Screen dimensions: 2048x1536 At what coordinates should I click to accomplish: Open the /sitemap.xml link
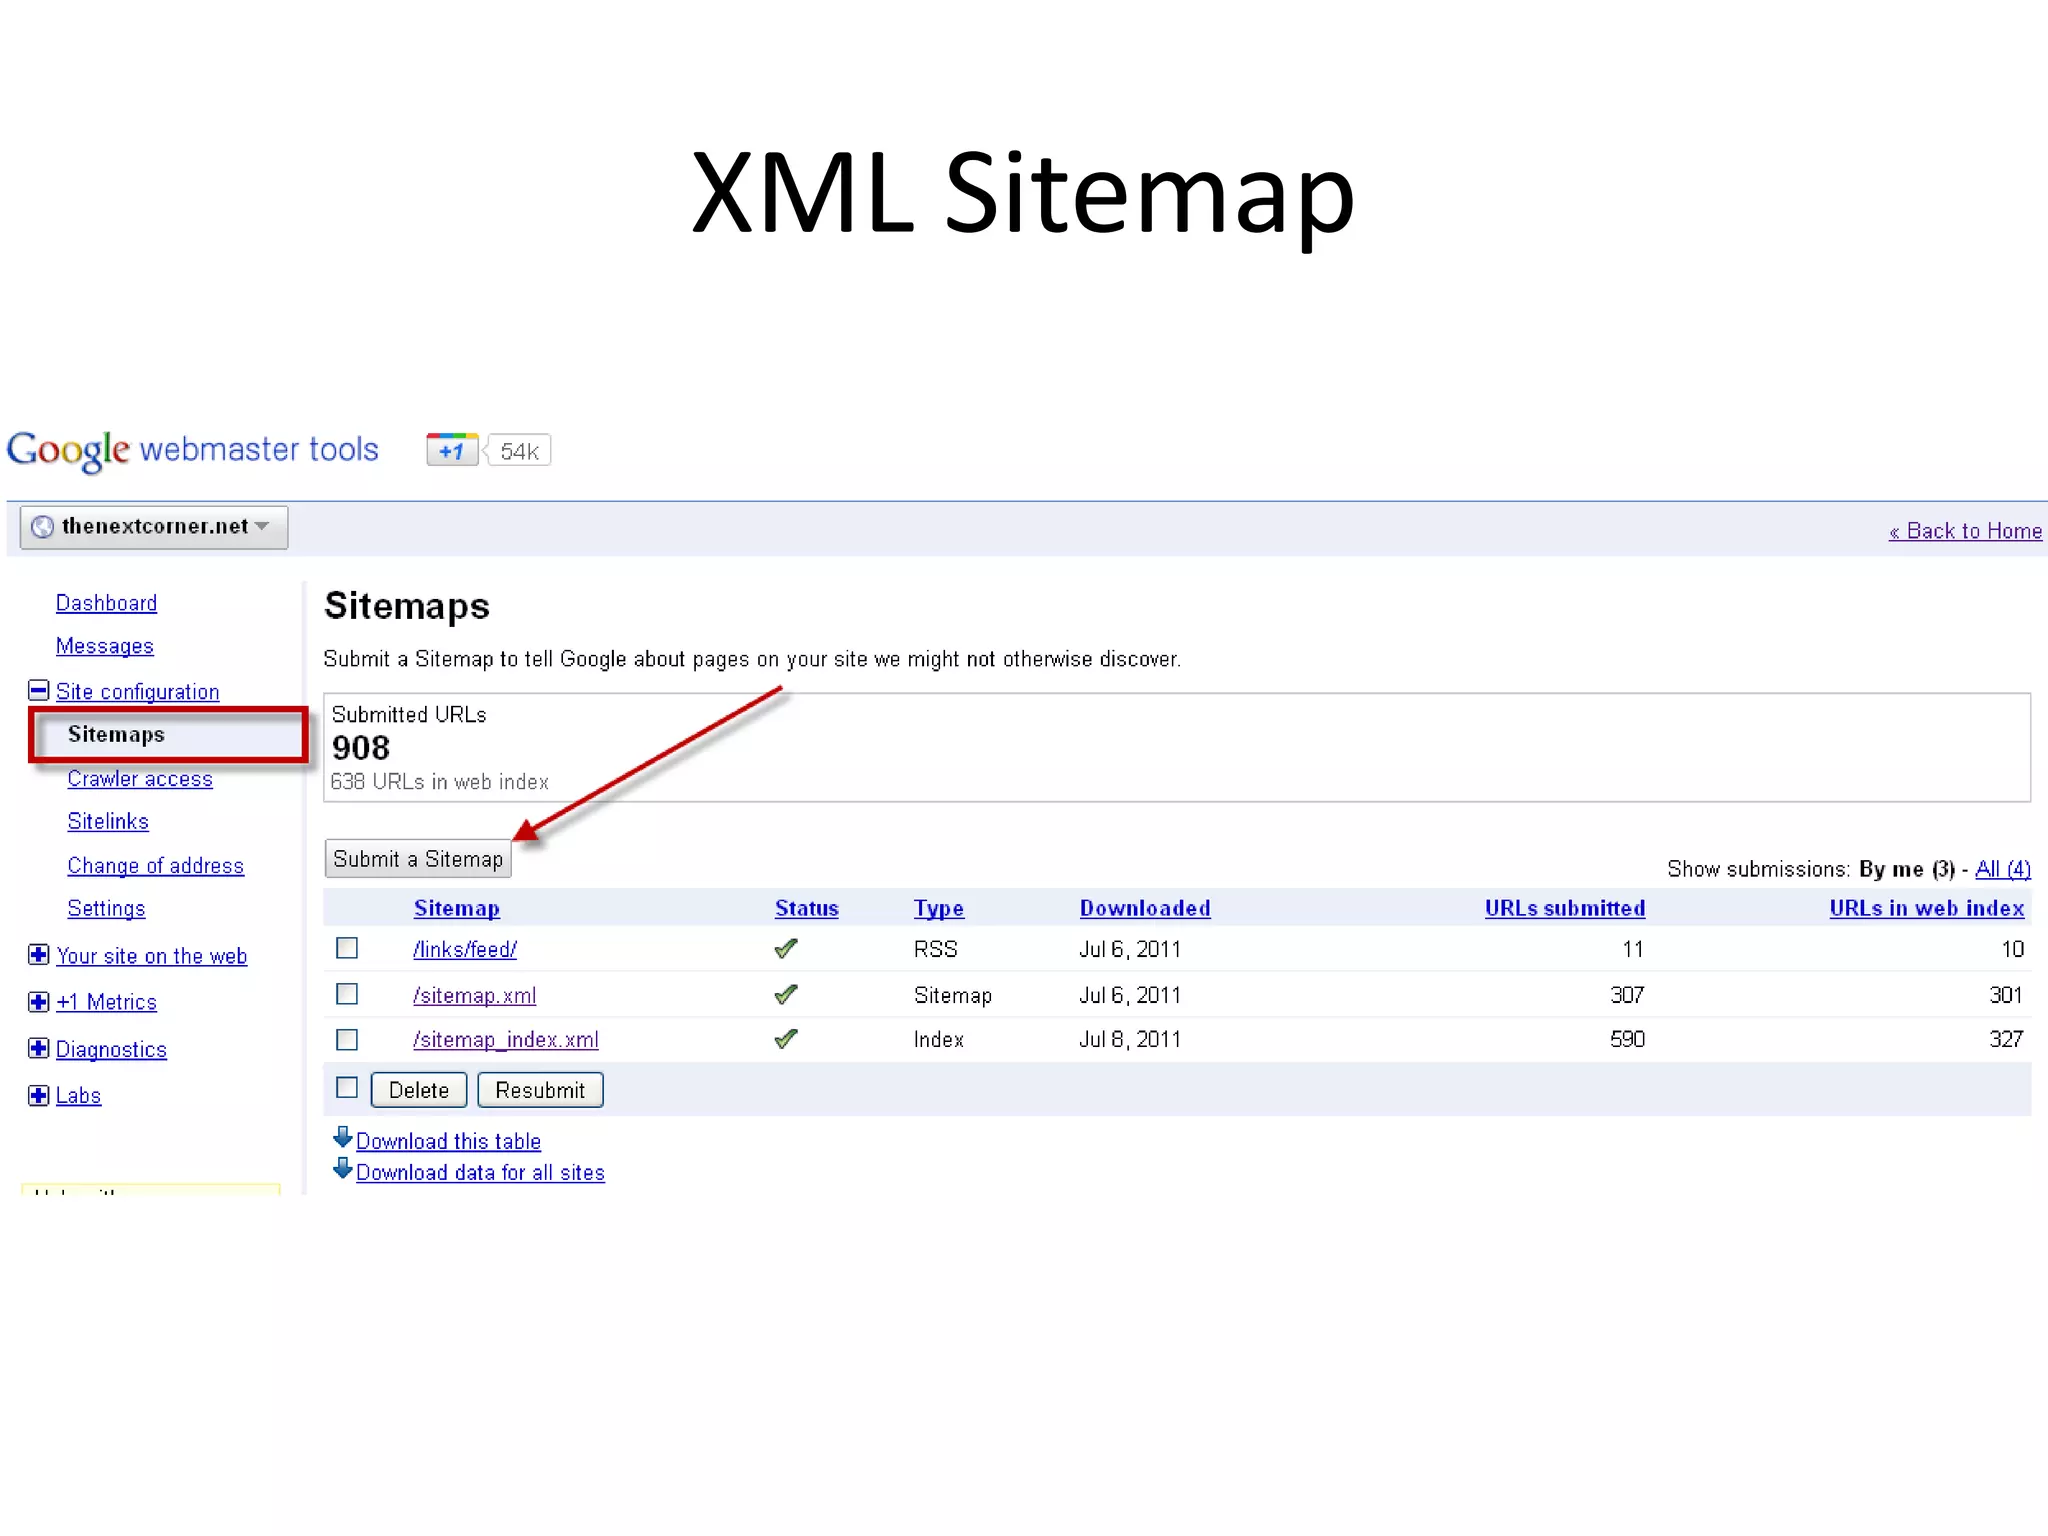coord(475,996)
